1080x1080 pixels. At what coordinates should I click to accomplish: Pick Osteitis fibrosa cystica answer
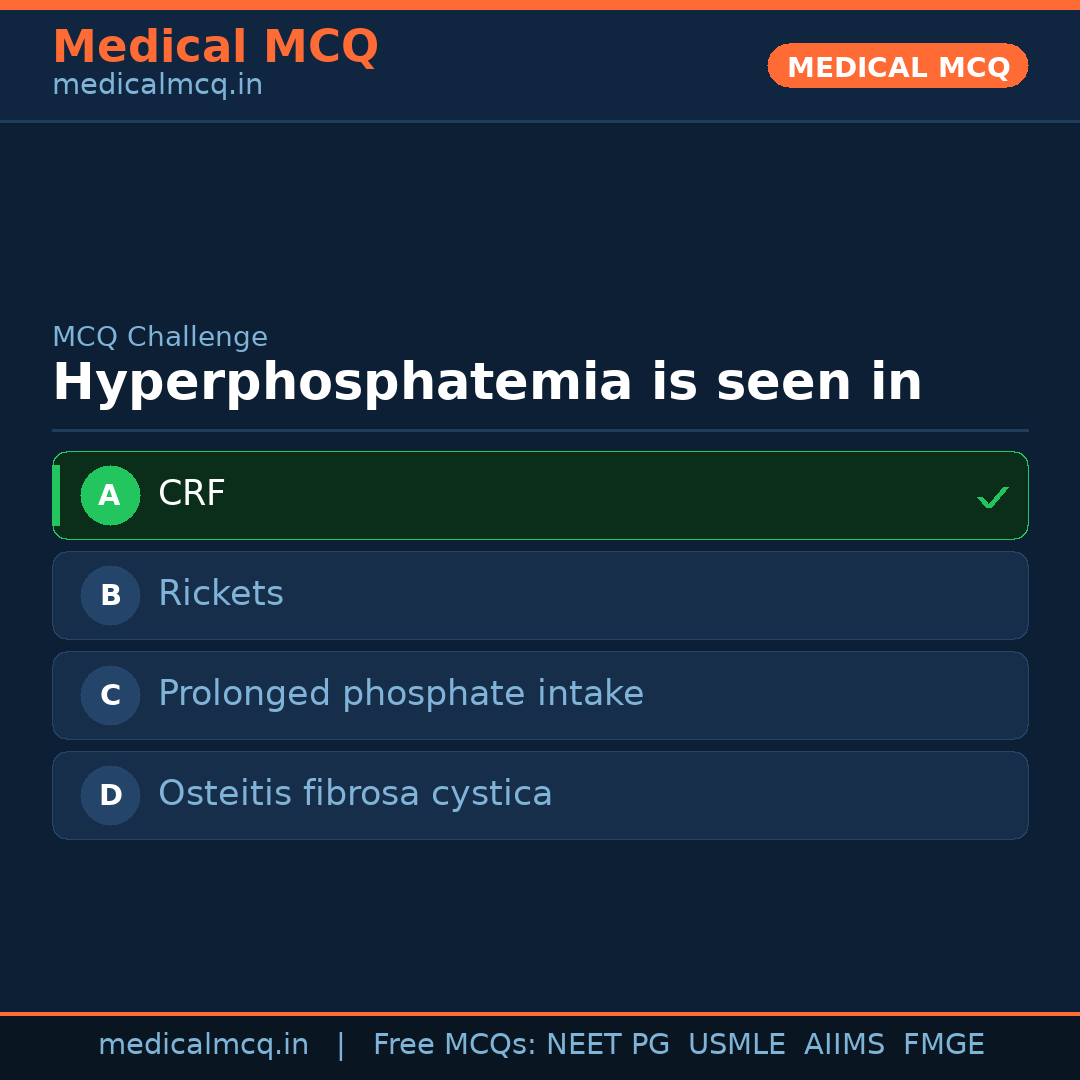pyautogui.click(x=355, y=794)
